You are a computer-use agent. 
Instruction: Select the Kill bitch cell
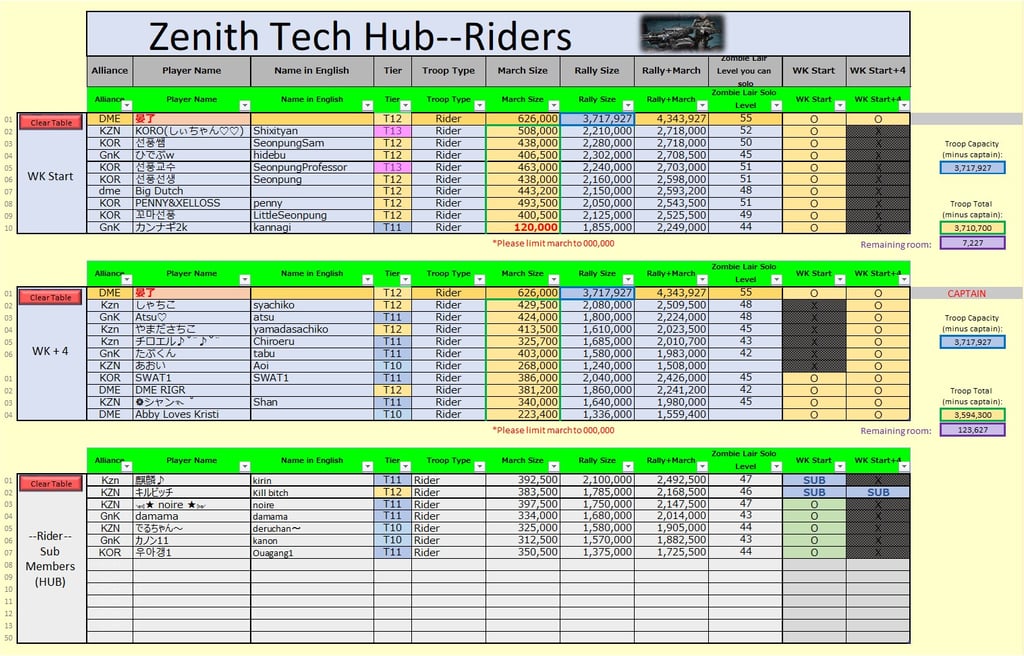point(312,492)
